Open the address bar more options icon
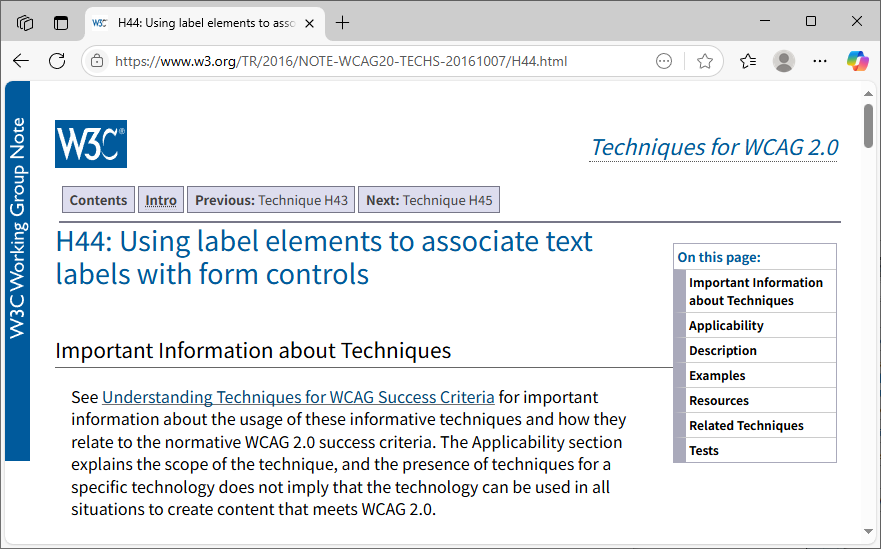The height and width of the screenshot is (549, 881). [x=664, y=61]
